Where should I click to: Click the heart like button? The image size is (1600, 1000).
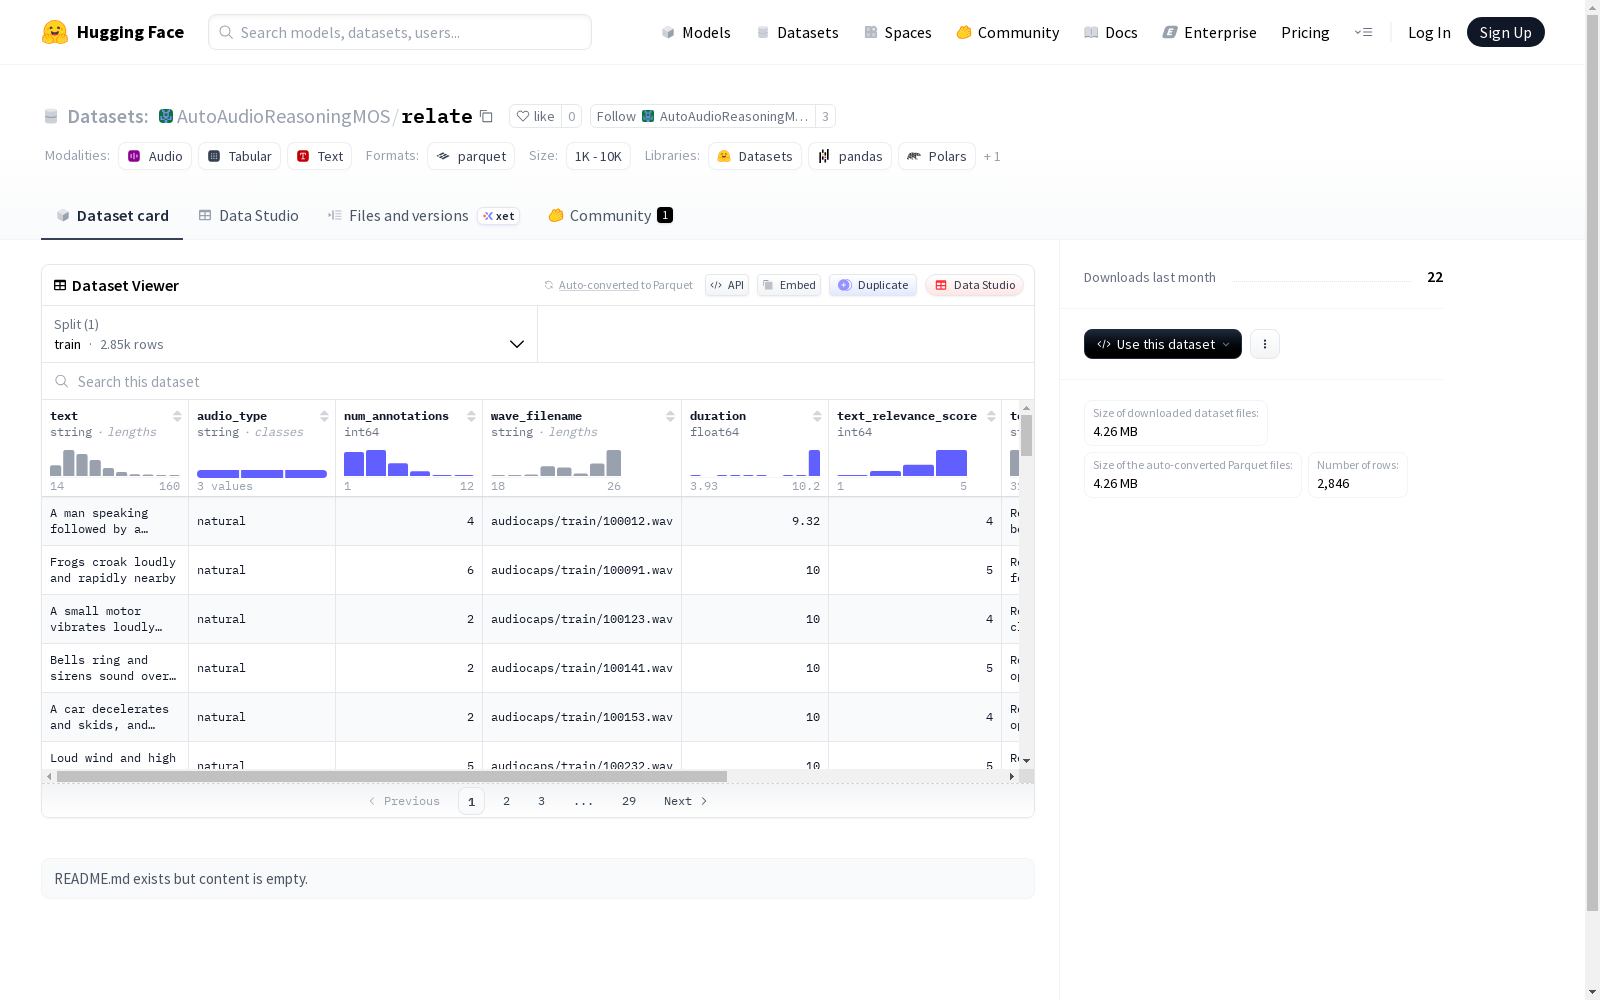[x=535, y=116]
